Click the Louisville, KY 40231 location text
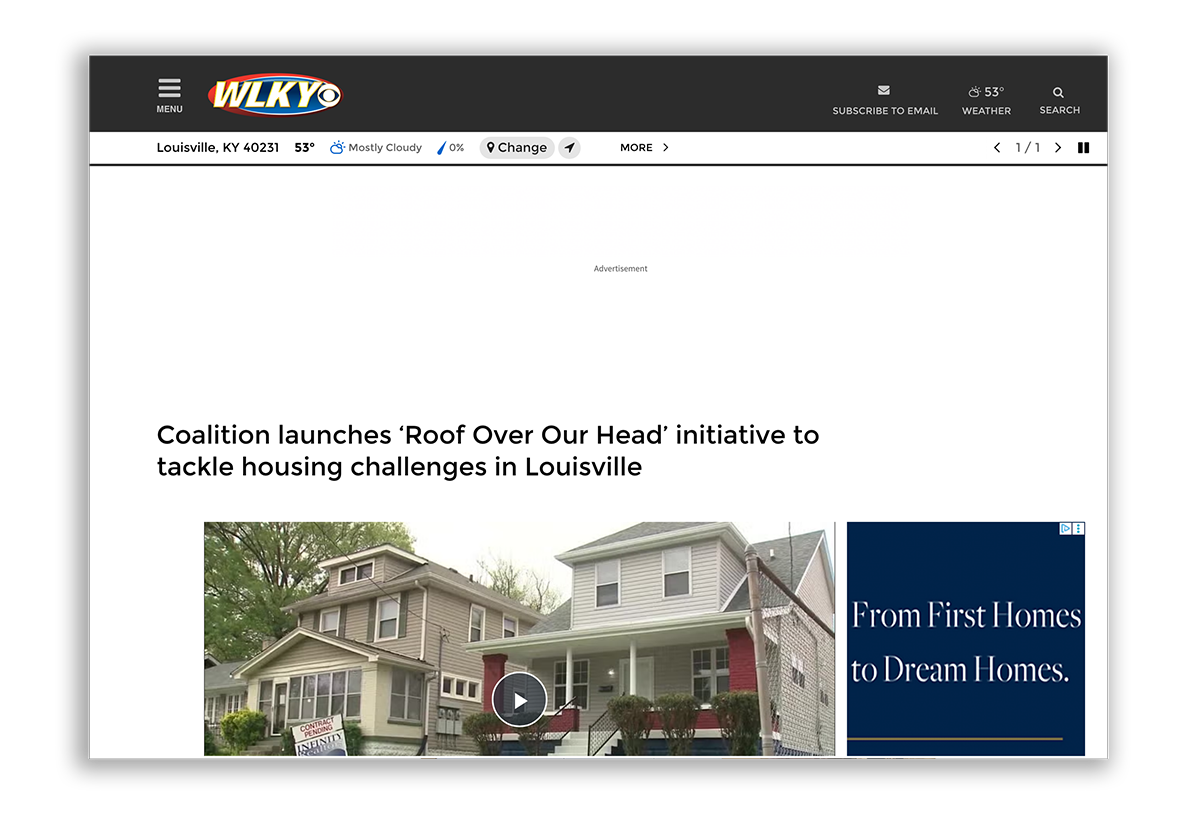This screenshot has height=814, width=1200. click(x=218, y=148)
